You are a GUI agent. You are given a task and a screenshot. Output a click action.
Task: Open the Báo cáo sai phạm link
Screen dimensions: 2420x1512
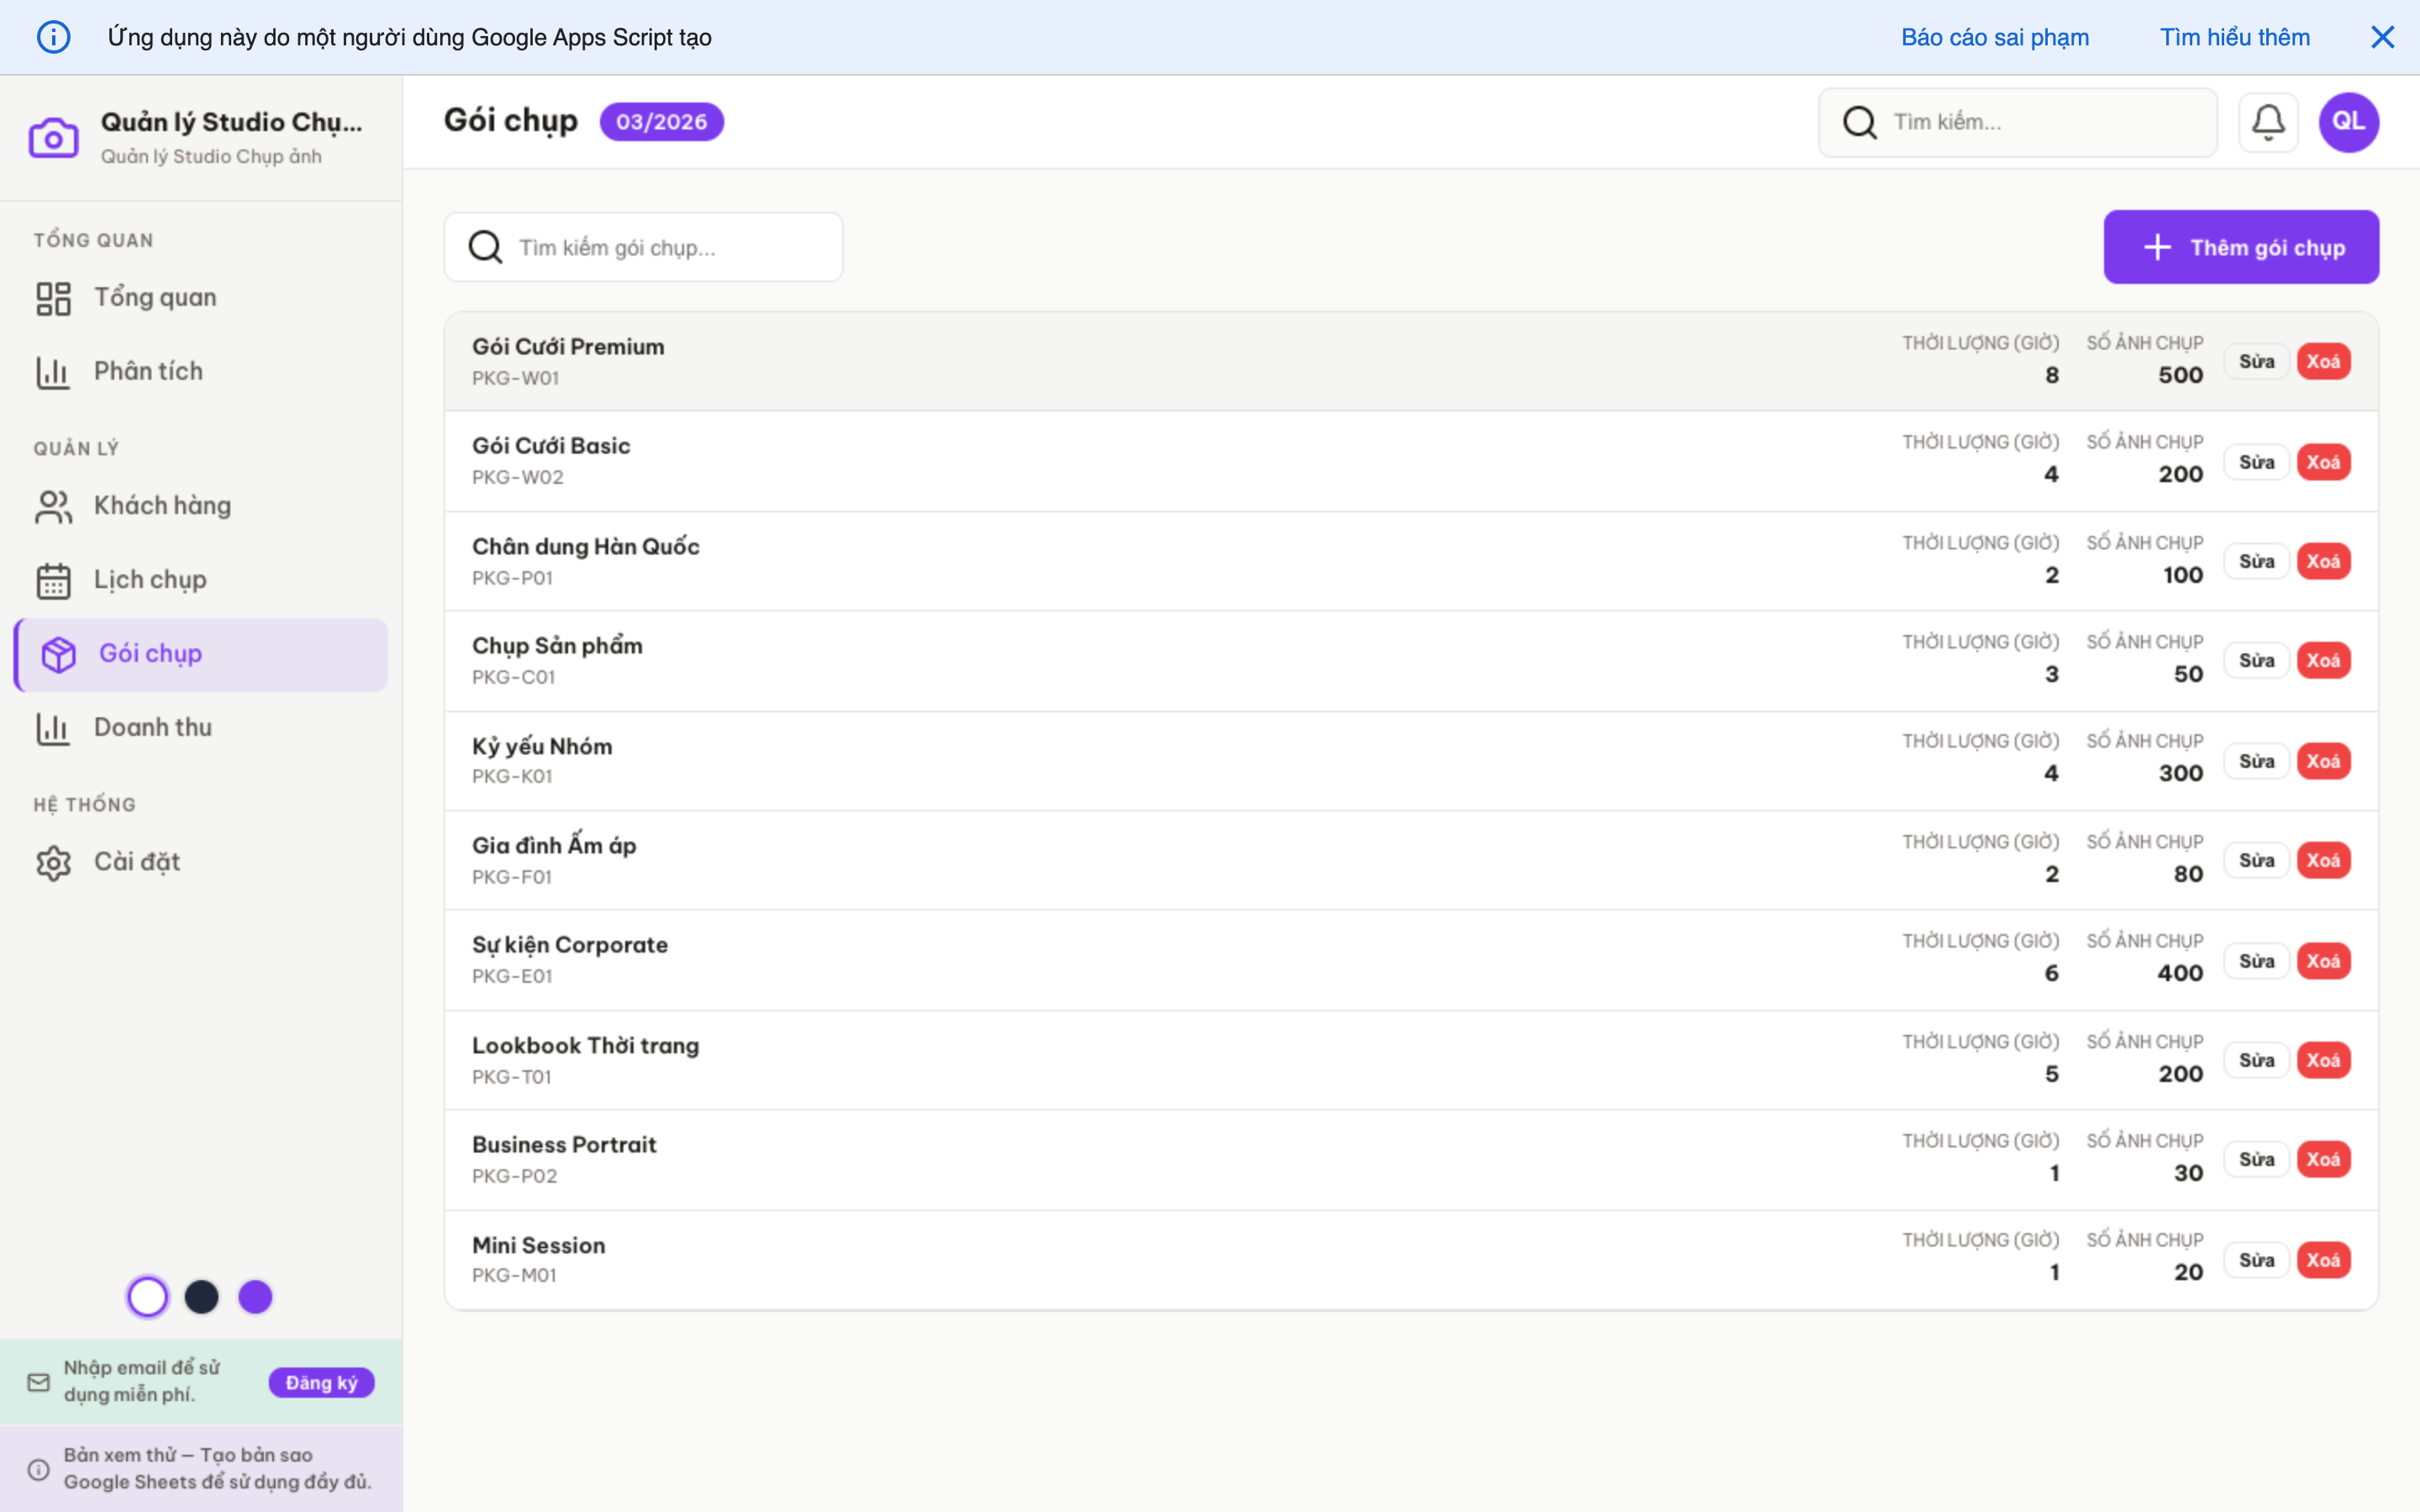pyautogui.click(x=1994, y=36)
